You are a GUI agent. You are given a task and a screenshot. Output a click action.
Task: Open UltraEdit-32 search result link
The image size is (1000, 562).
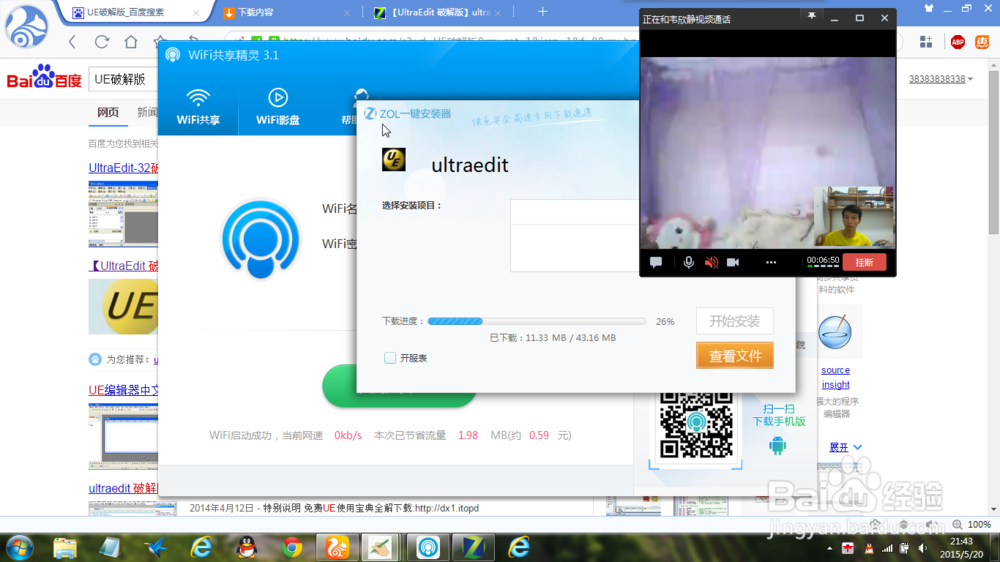coord(123,168)
